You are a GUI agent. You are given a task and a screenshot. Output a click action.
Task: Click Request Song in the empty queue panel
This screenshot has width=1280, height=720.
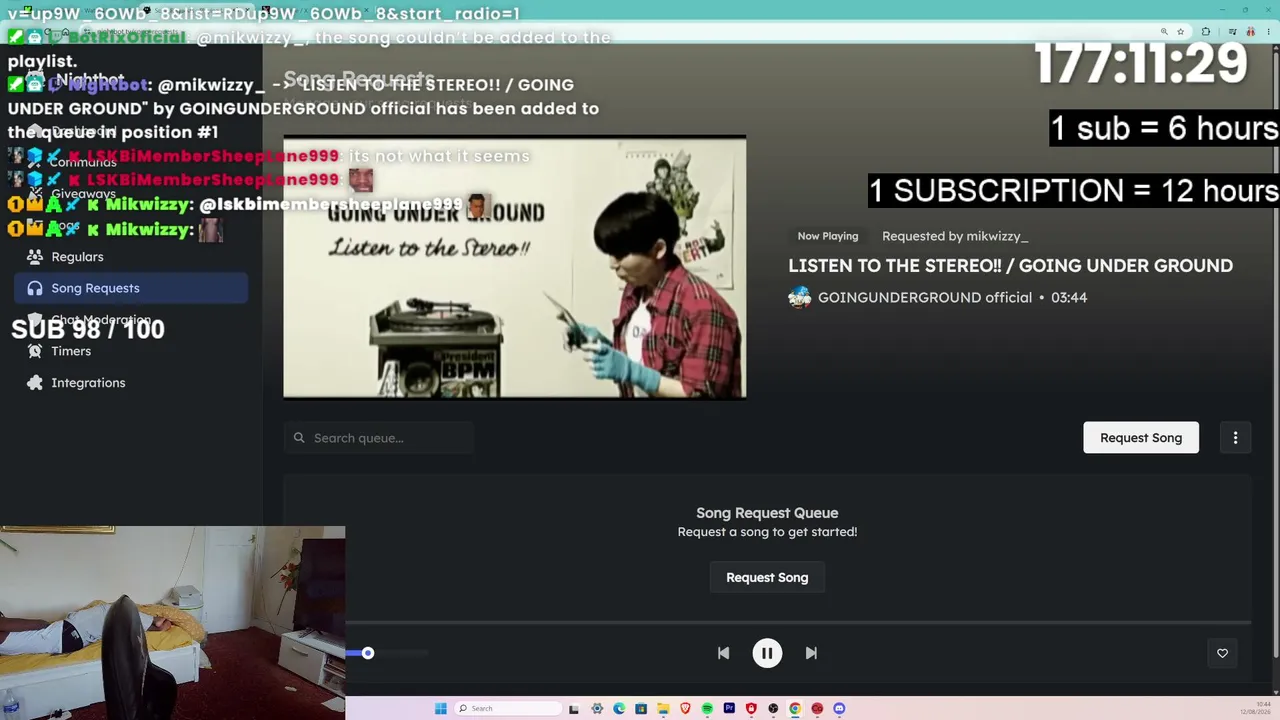tap(767, 577)
